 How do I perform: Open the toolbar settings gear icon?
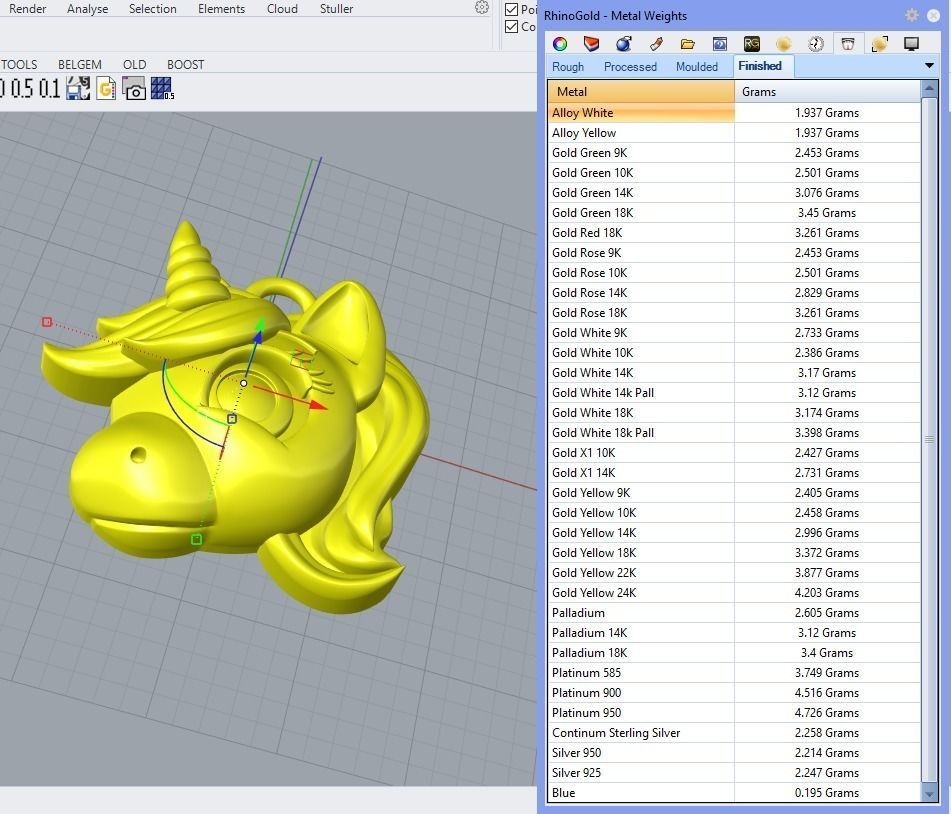click(482, 7)
